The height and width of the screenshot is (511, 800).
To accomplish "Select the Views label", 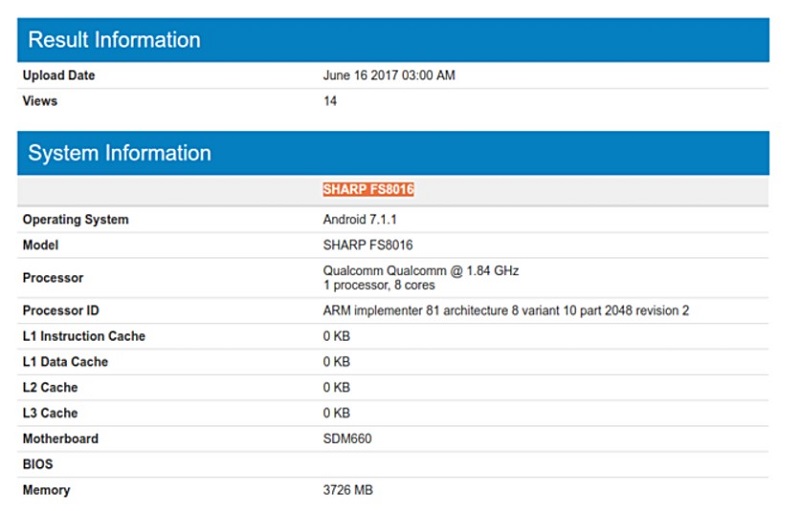I will tap(40, 101).
